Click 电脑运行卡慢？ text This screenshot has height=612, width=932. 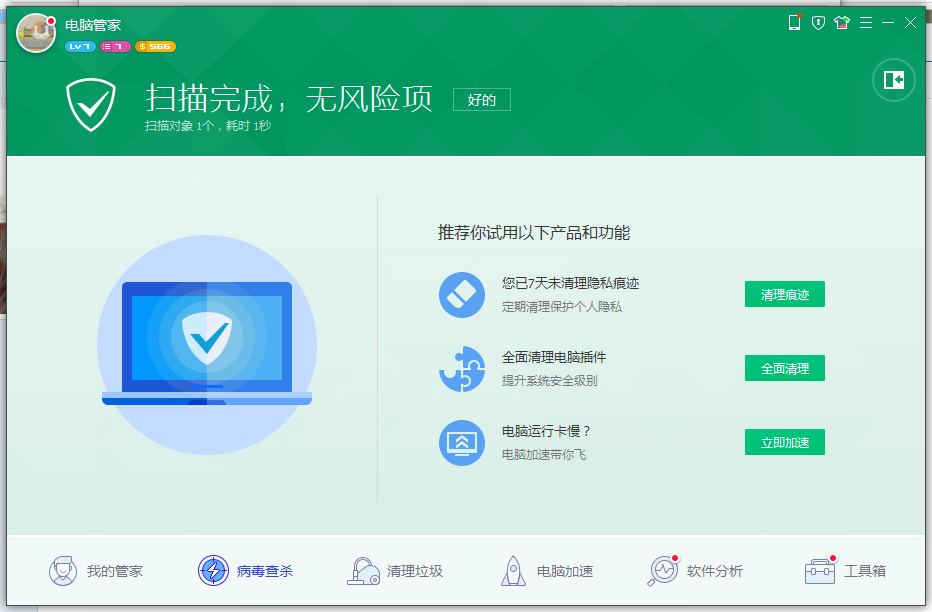tap(546, 431)
